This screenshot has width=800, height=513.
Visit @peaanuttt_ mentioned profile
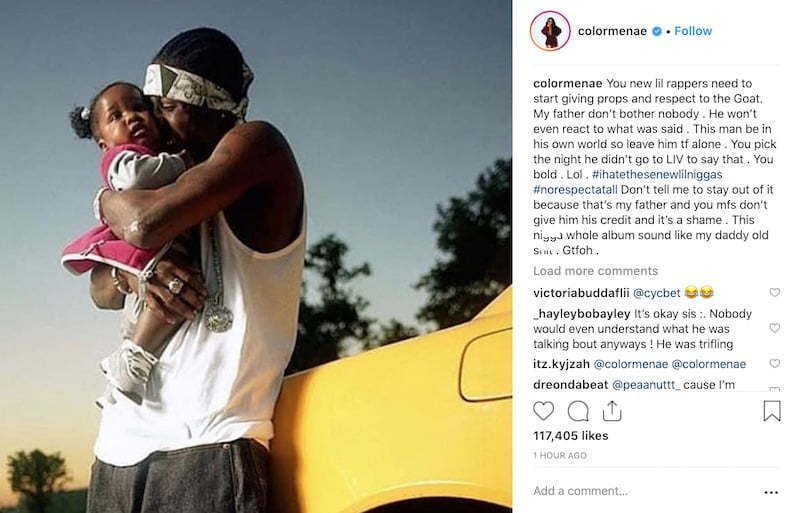[x=645, y=385]
